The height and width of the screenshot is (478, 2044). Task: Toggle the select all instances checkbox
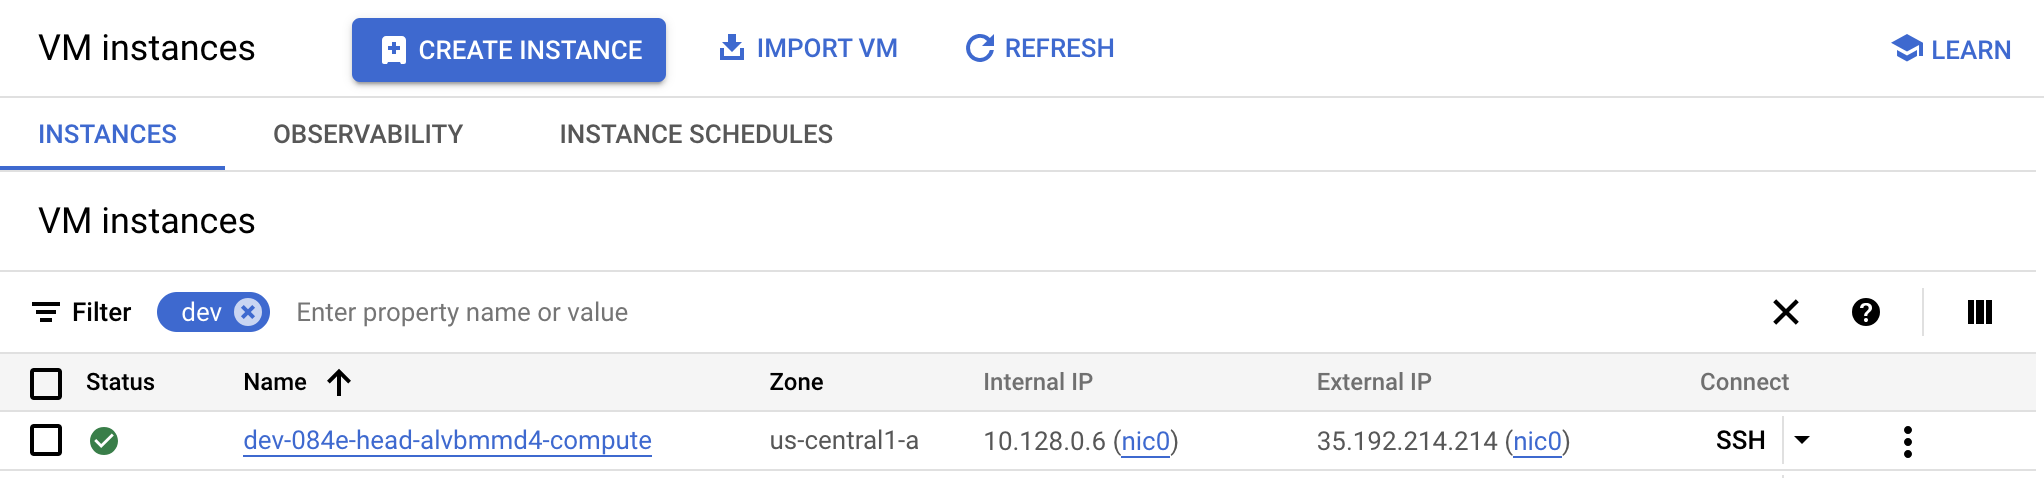(x=46, y=383)
